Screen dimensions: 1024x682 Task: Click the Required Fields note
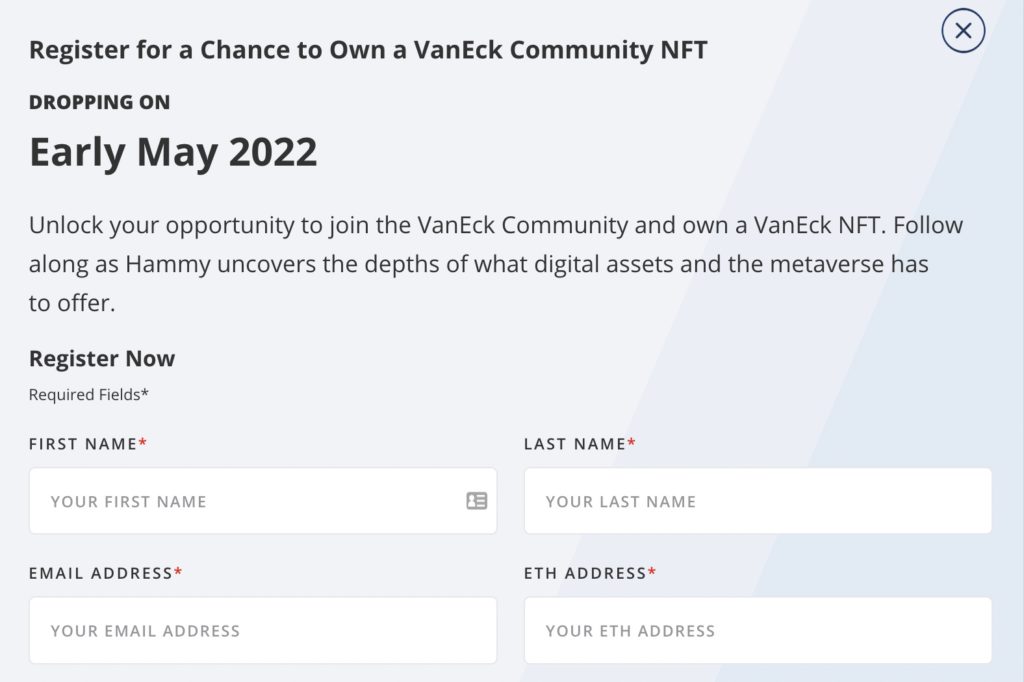pos(89,395)
